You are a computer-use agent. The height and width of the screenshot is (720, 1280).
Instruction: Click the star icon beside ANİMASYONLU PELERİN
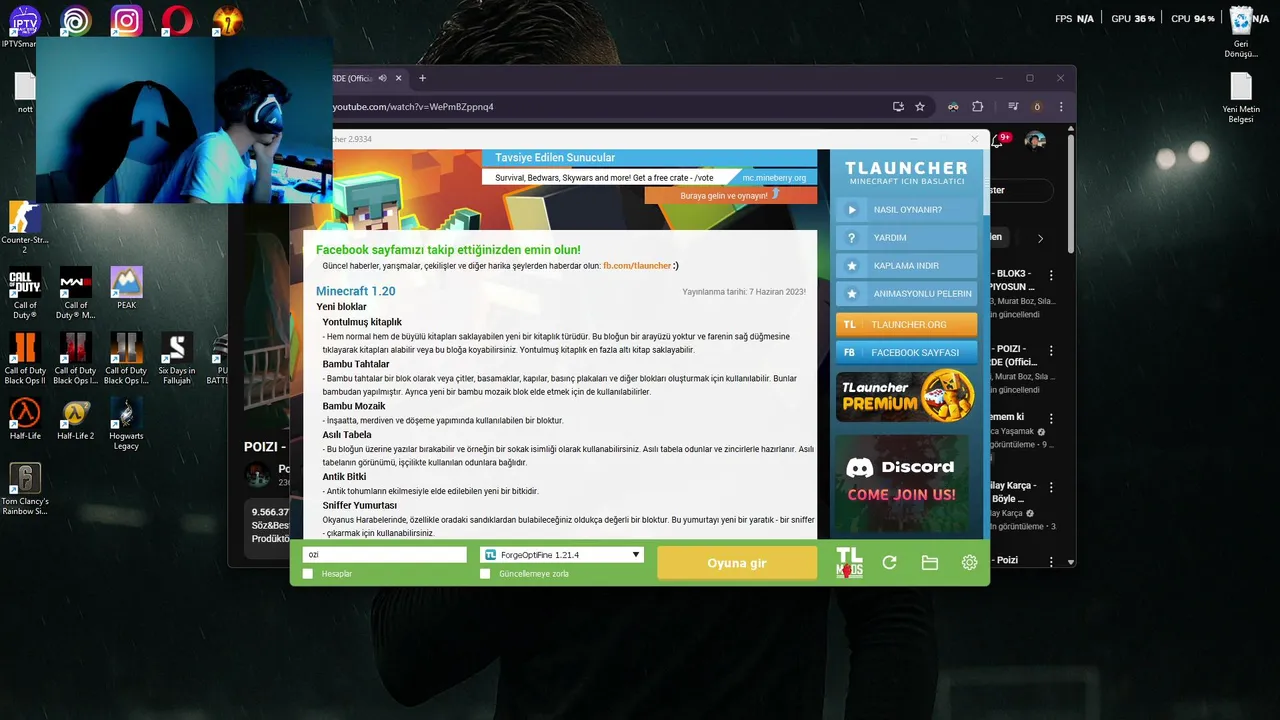click(x=852, y=294)
